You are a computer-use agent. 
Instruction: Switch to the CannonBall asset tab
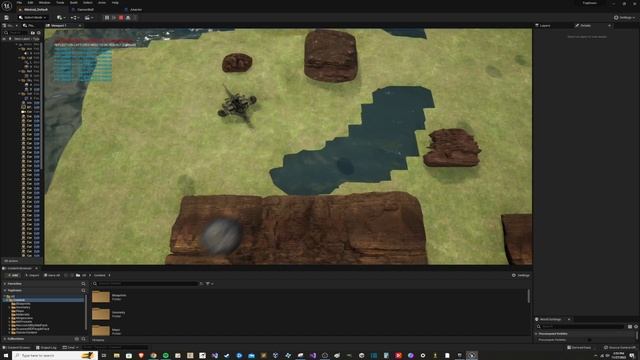85,9
